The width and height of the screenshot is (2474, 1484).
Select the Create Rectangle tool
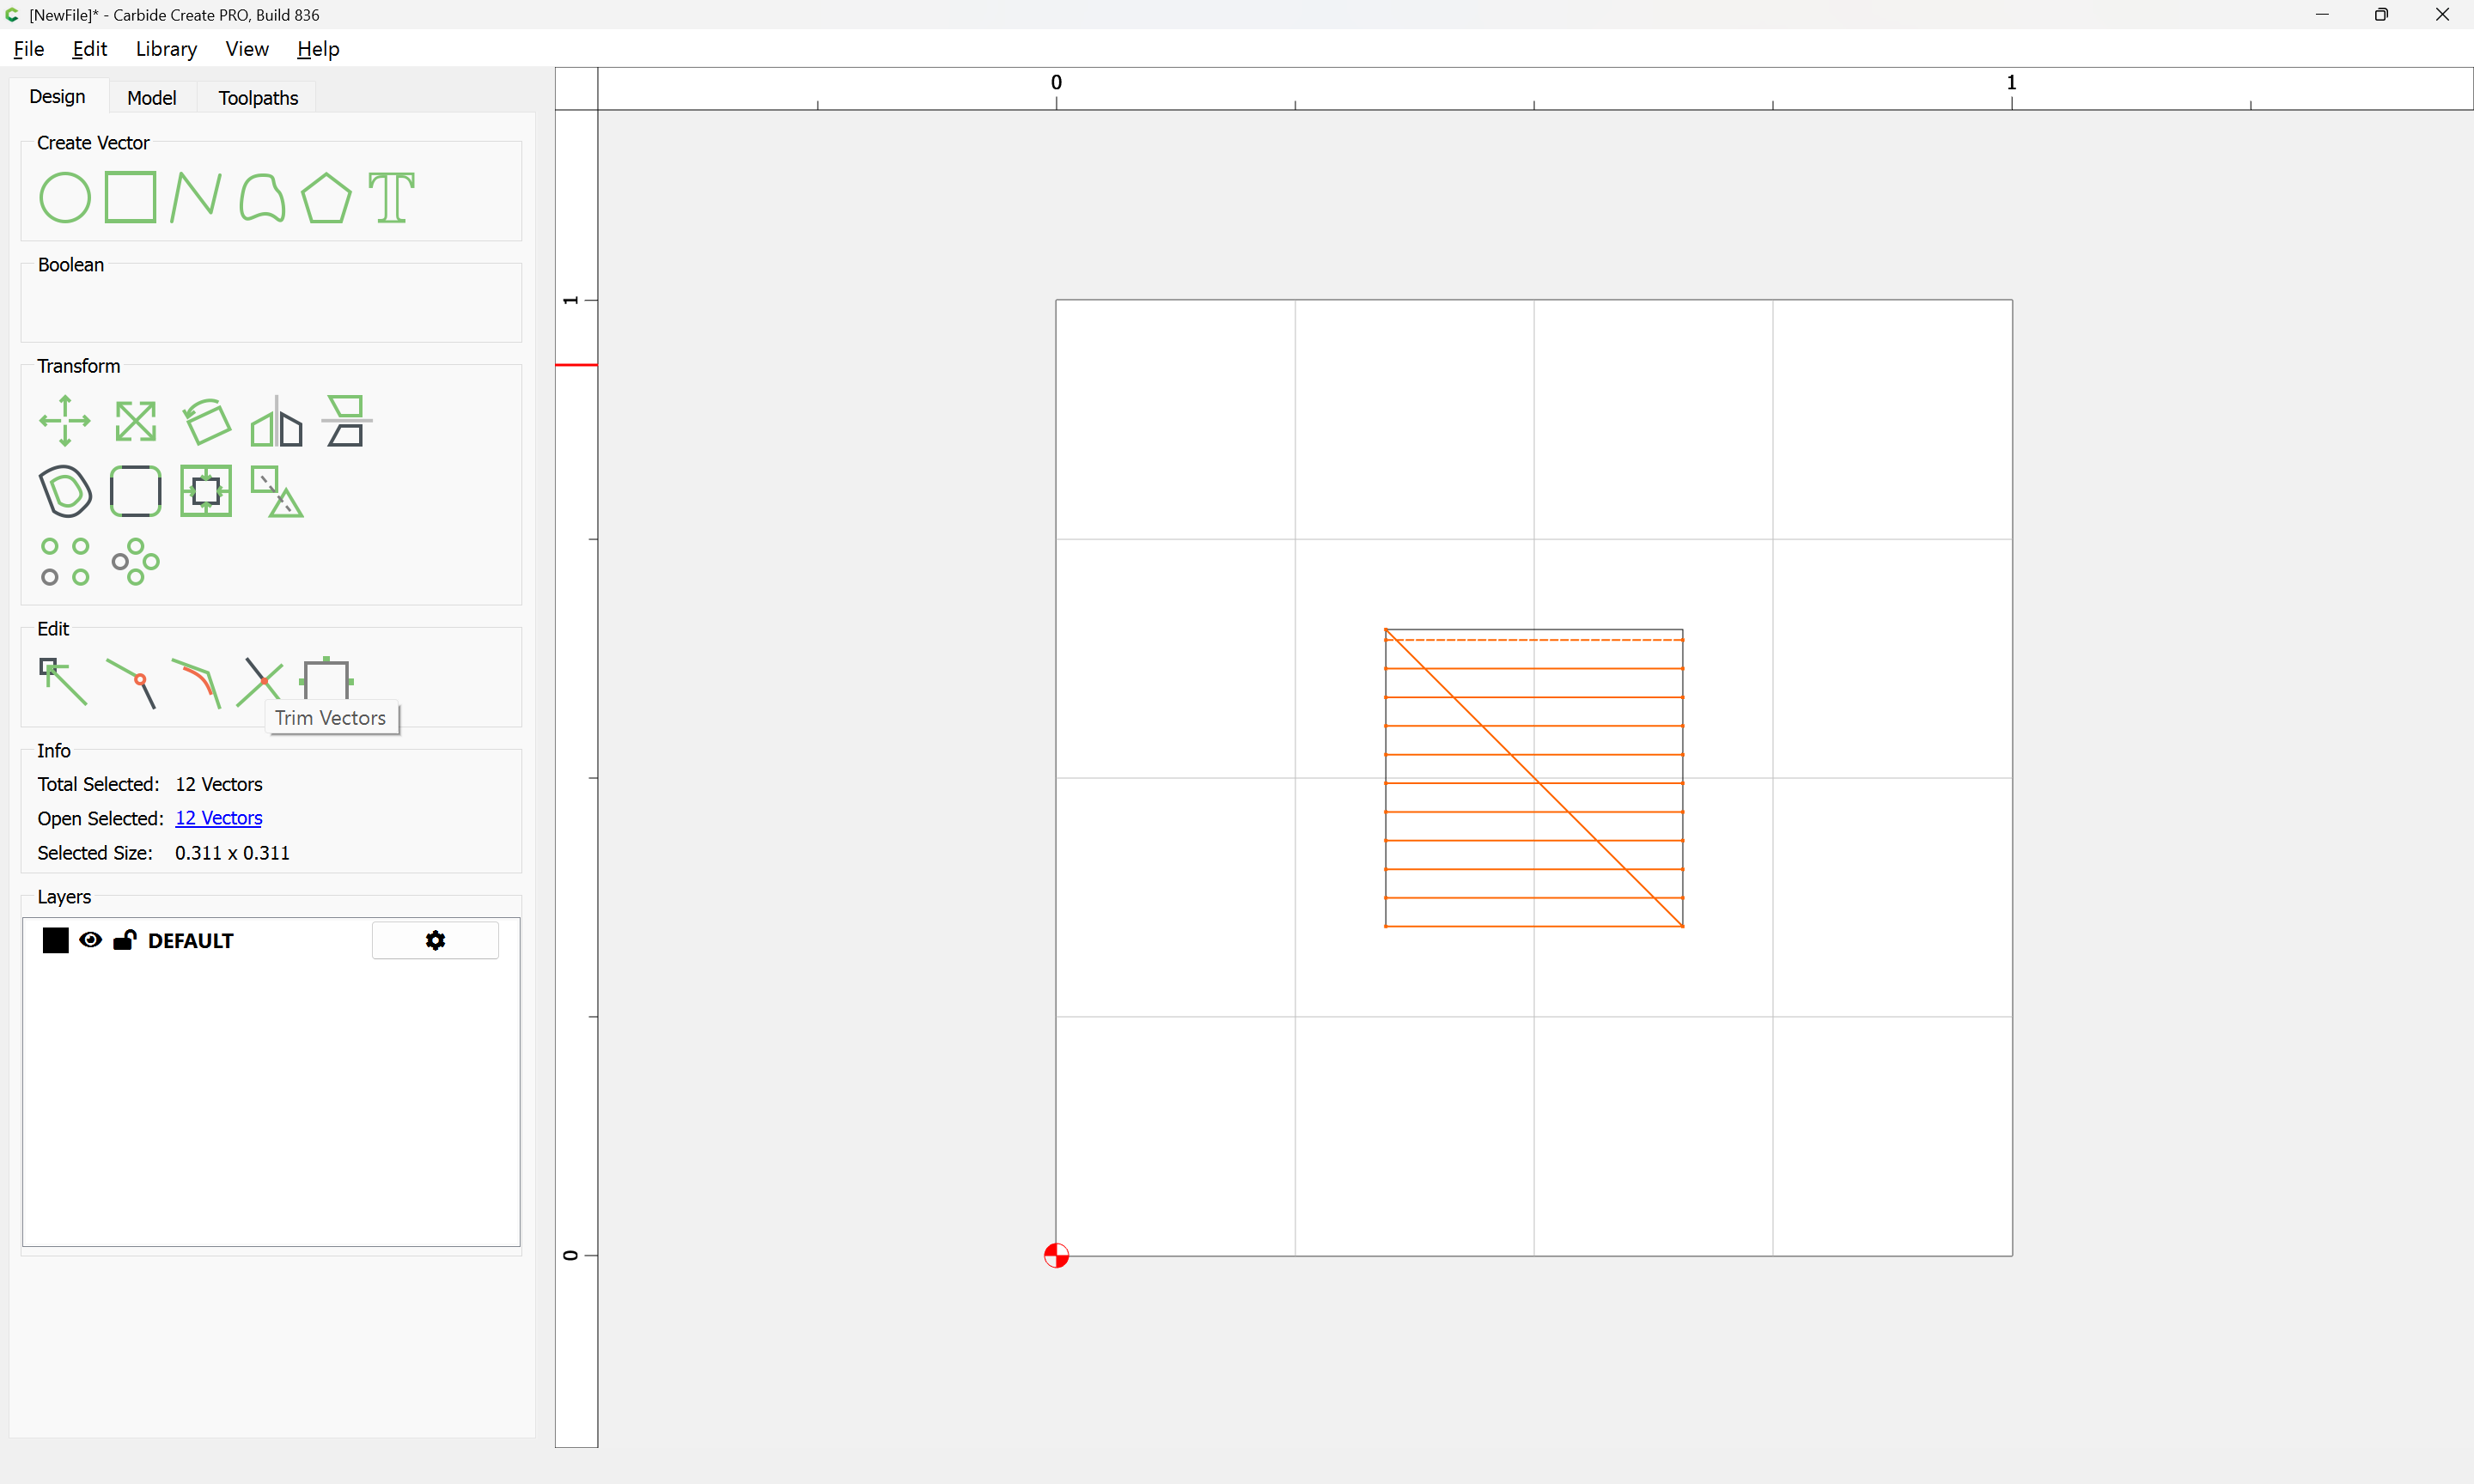tap(131, 197)
